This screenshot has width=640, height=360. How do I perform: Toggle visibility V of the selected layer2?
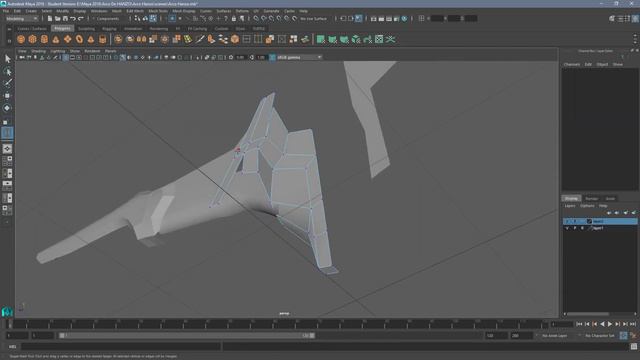coord(567,221)
